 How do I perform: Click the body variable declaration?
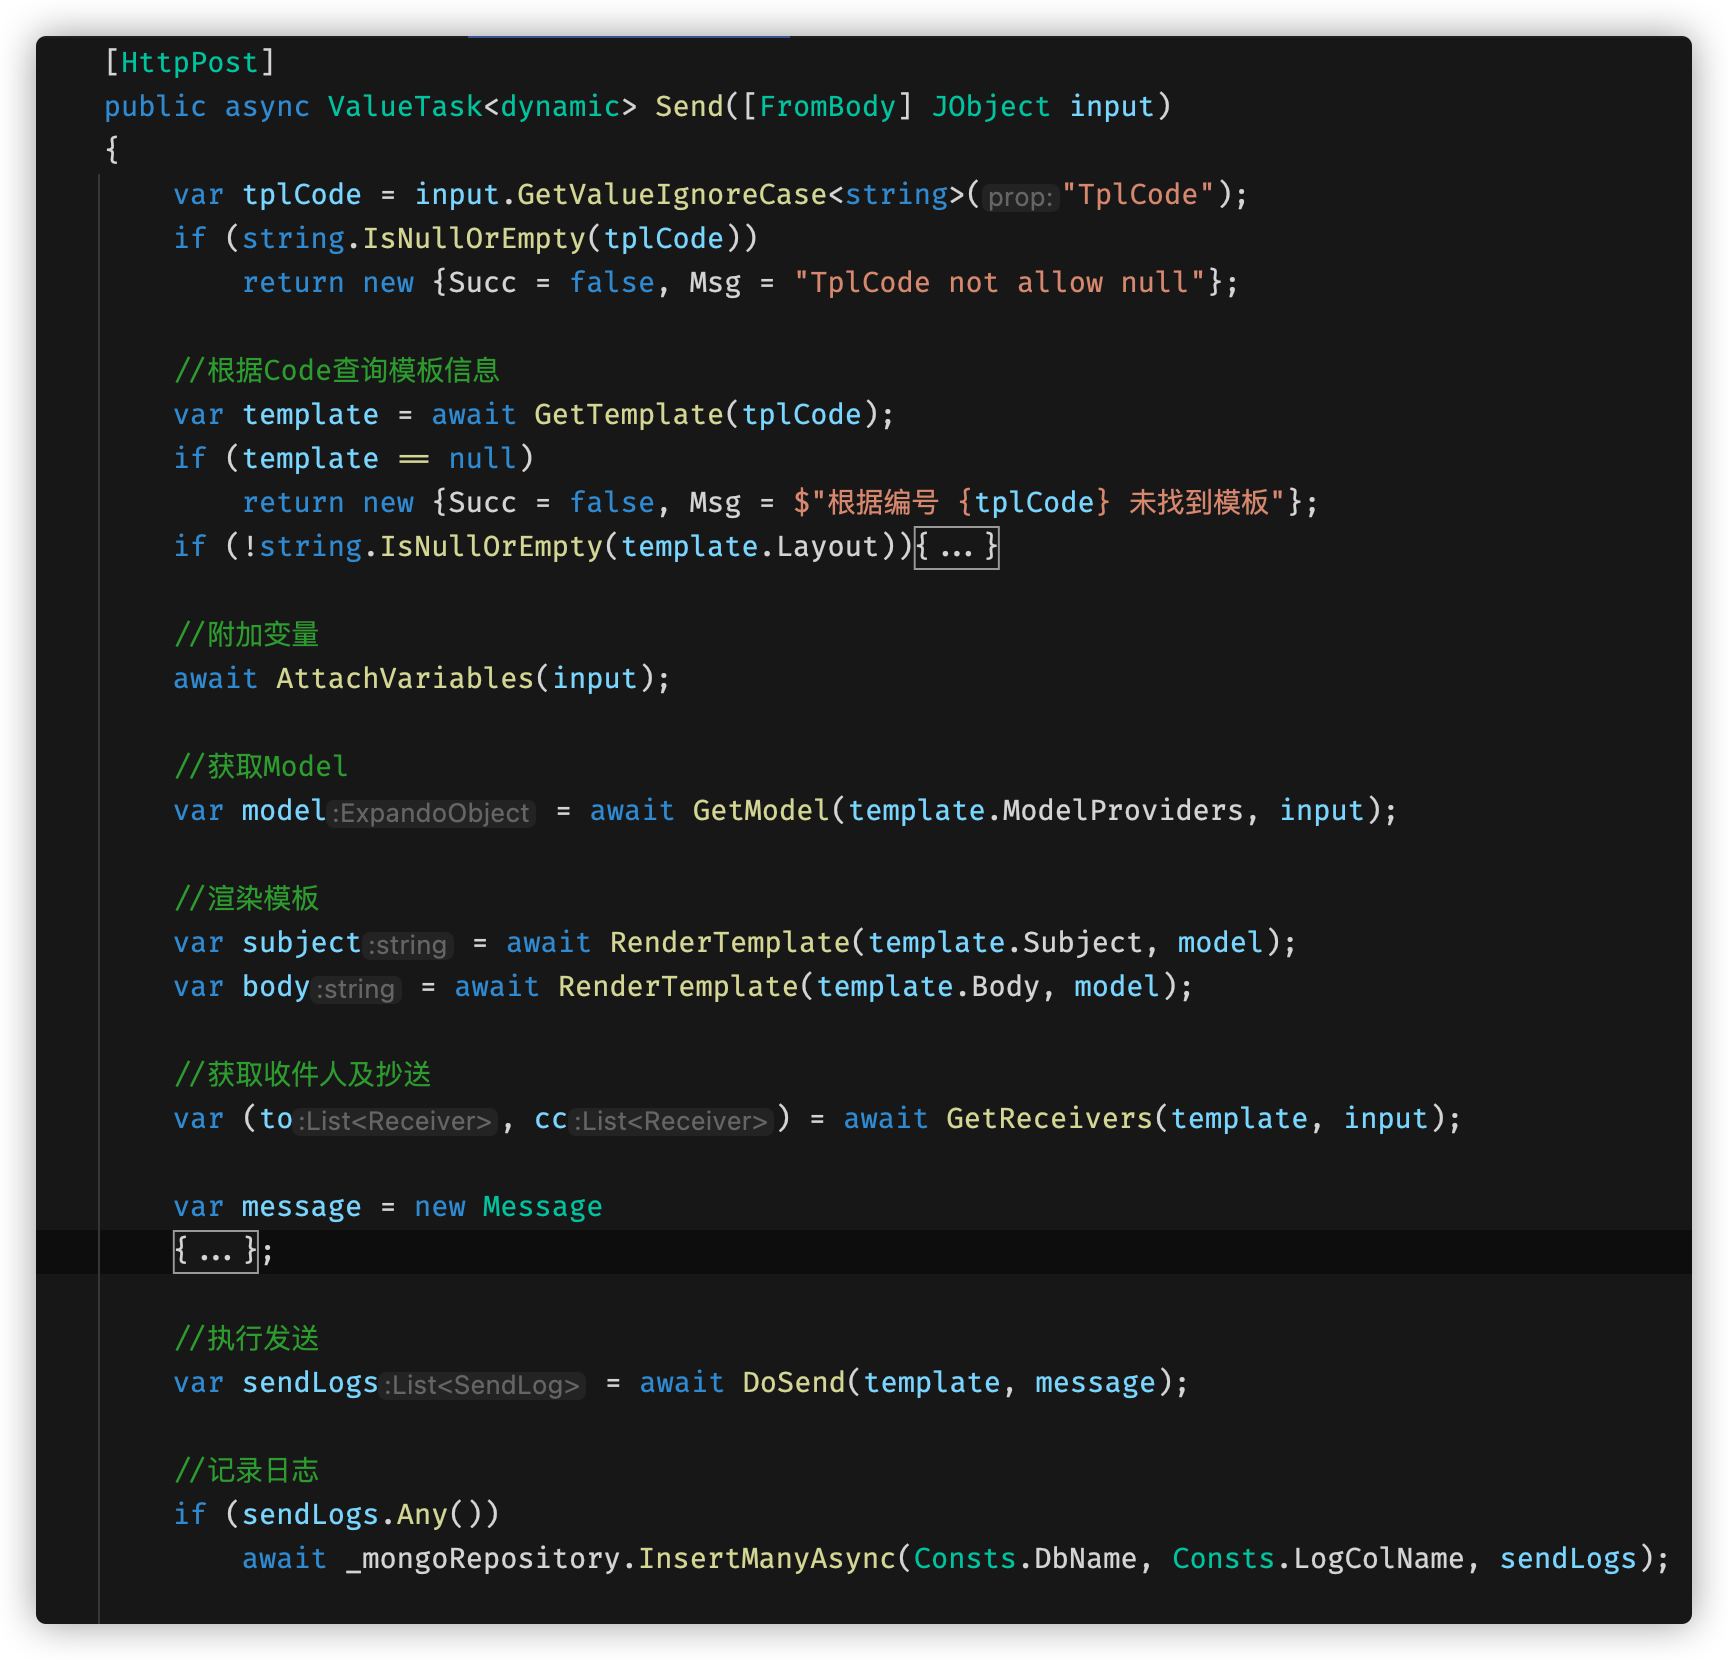point(276,987)
